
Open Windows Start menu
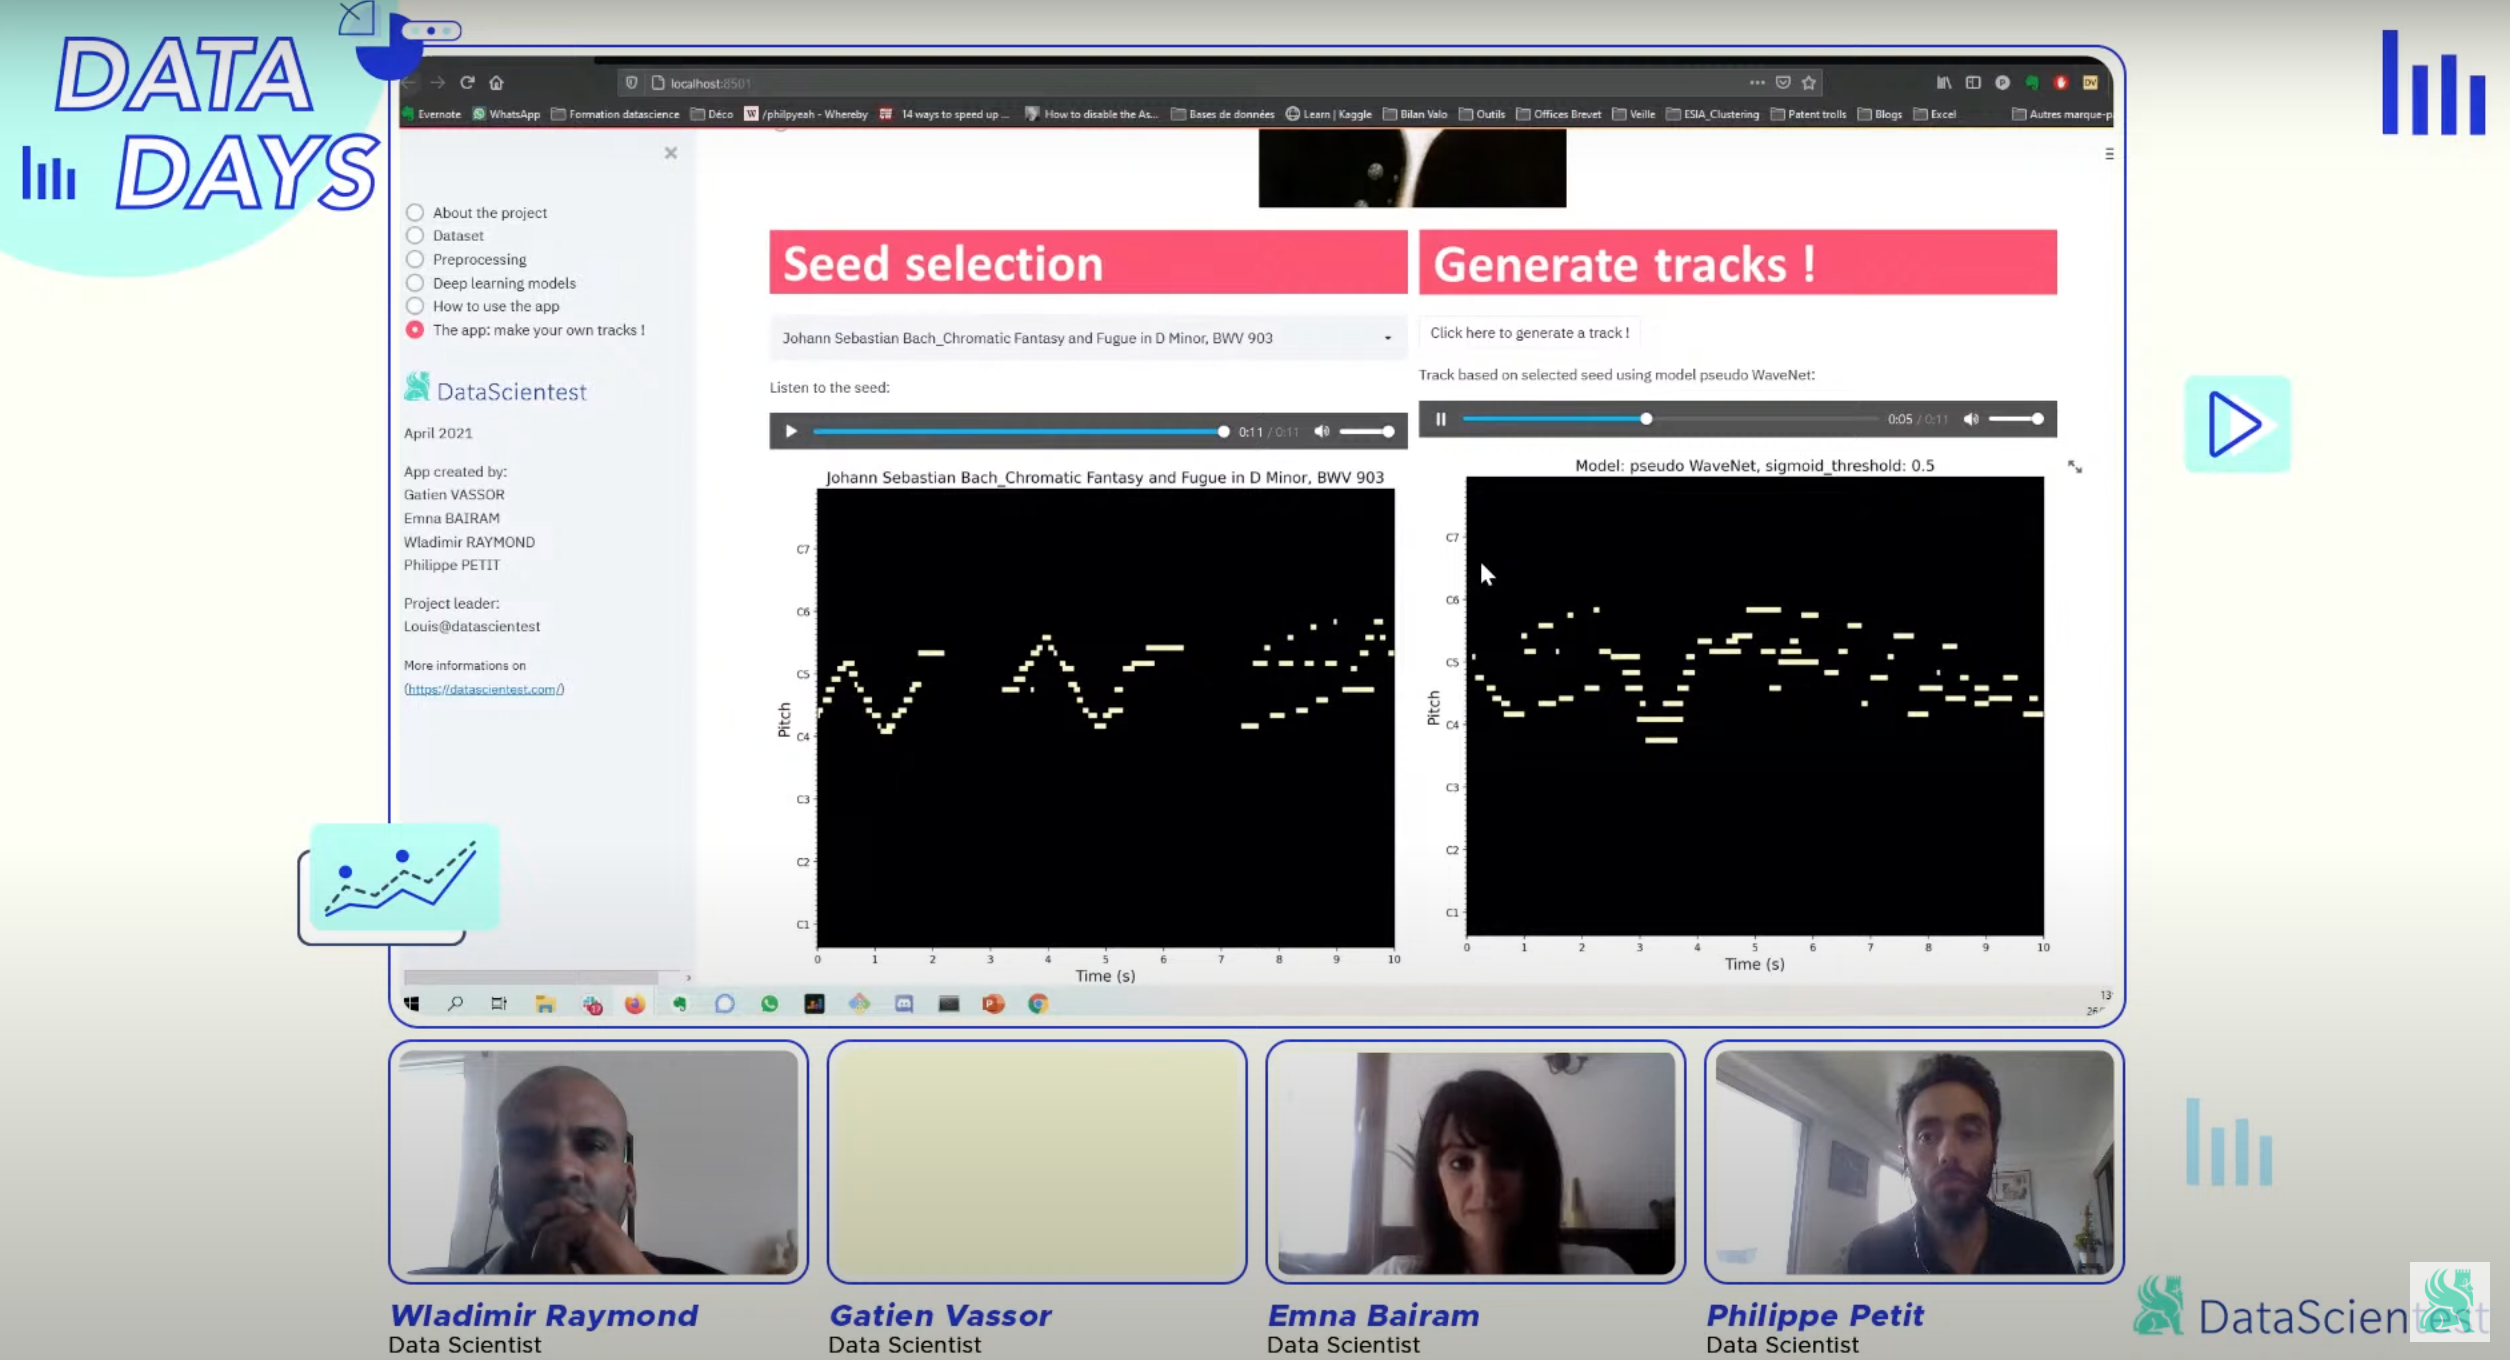pyautogui.click(x=411, y=1003)
